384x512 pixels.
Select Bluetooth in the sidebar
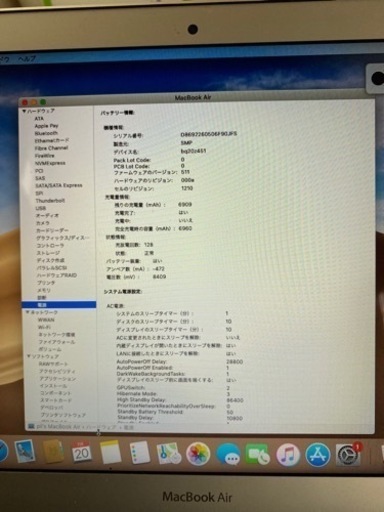[x=46, y=133]
